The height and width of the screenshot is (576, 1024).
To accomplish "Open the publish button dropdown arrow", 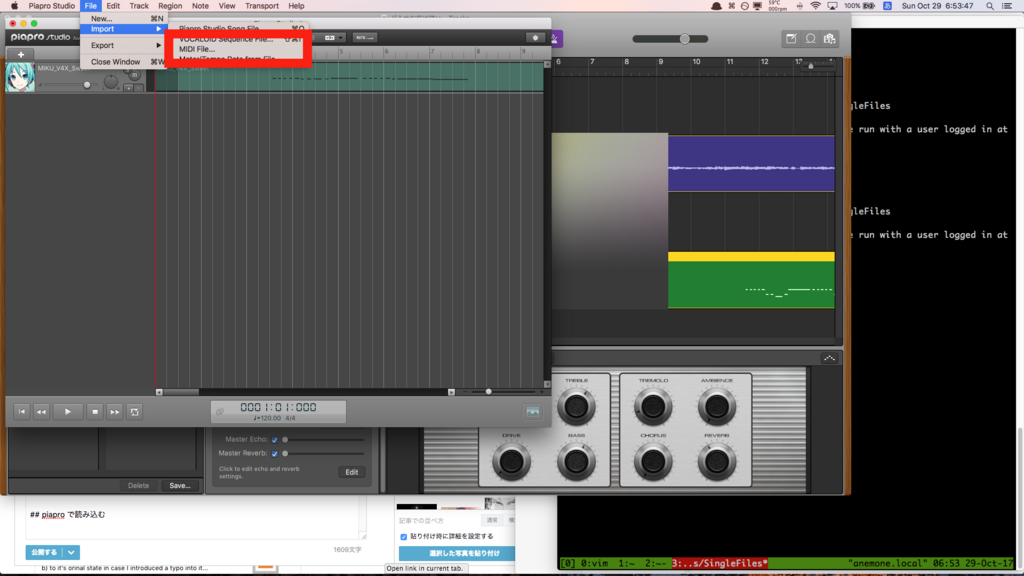I will click(x=71, y=552).
